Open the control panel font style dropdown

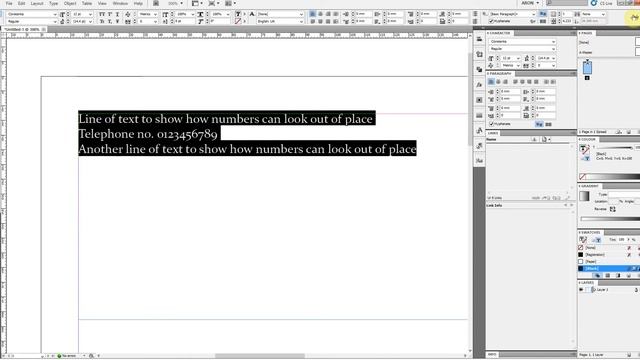pyautogui.click(x=31, y=21)
